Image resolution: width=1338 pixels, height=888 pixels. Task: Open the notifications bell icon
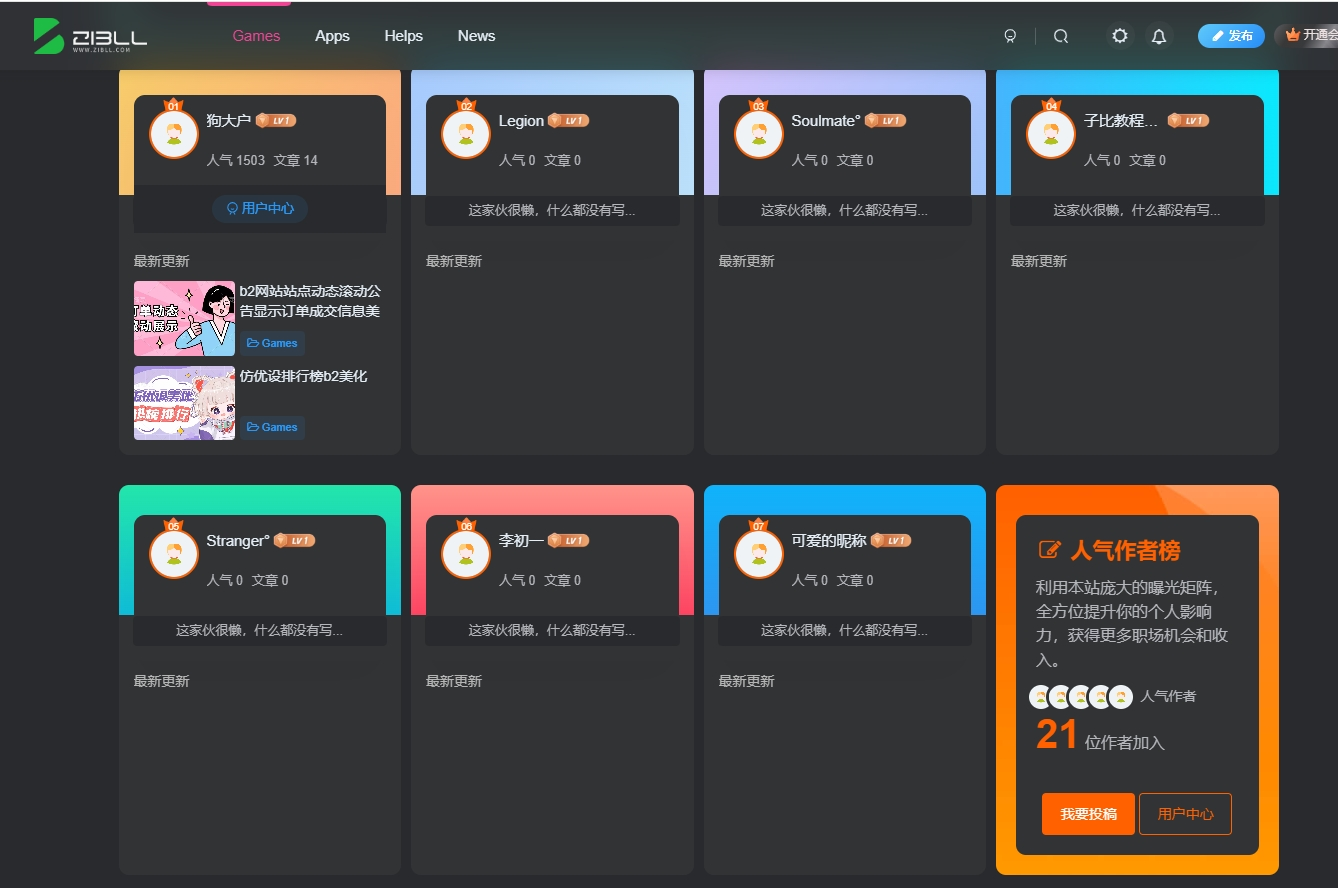(1159, 36)
